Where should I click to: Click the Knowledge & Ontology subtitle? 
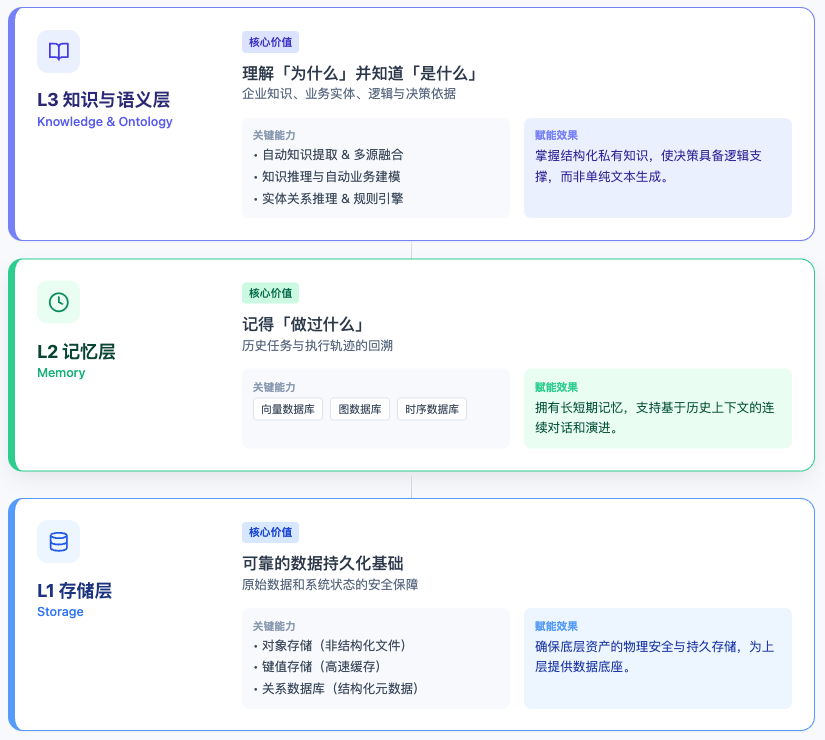coord(105,122)
